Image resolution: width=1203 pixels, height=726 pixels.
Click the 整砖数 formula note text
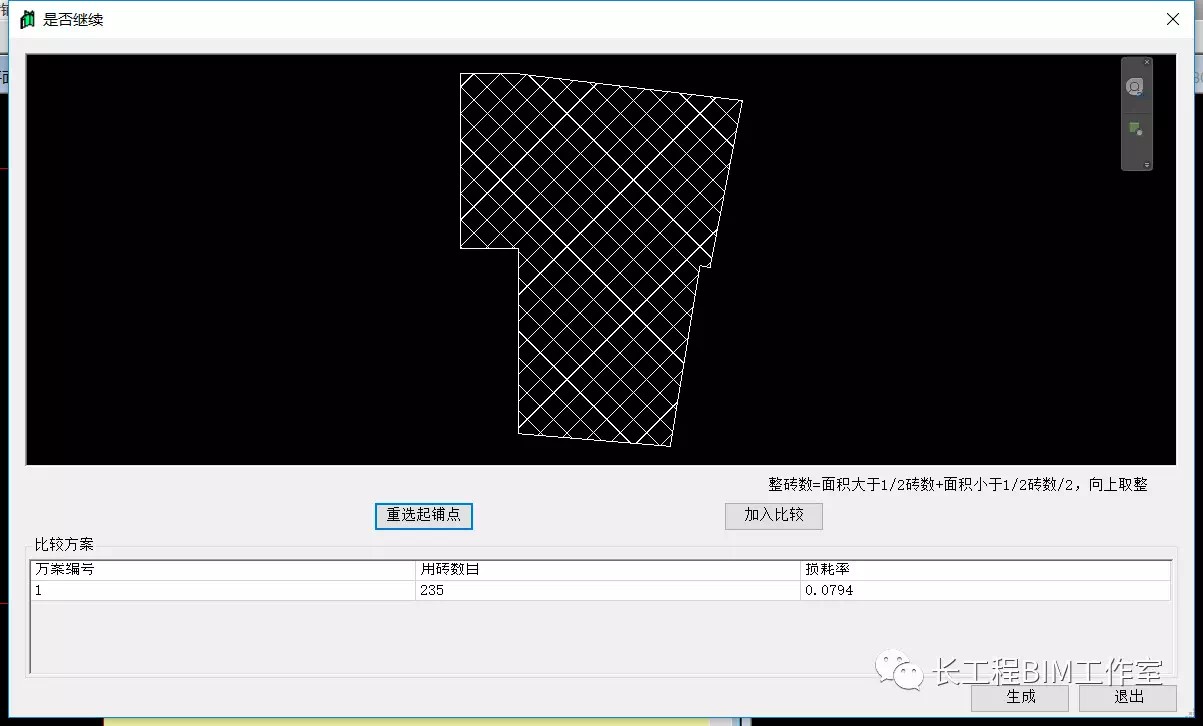click(957, 485)
